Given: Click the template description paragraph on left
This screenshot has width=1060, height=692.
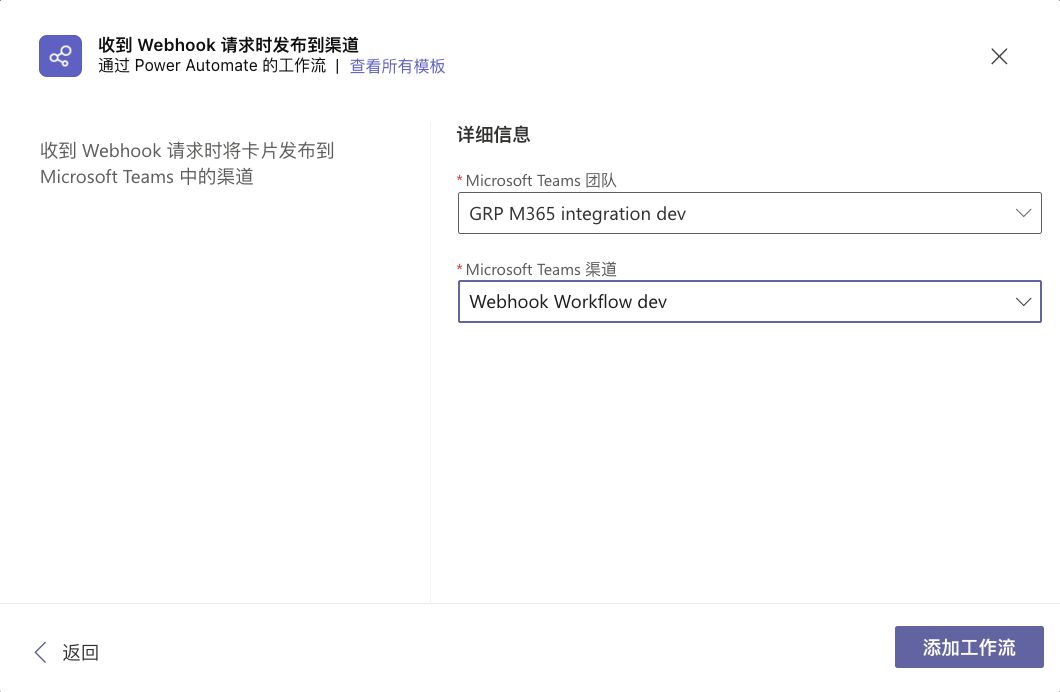Looking at the screenshot, I should pos(187,164).
